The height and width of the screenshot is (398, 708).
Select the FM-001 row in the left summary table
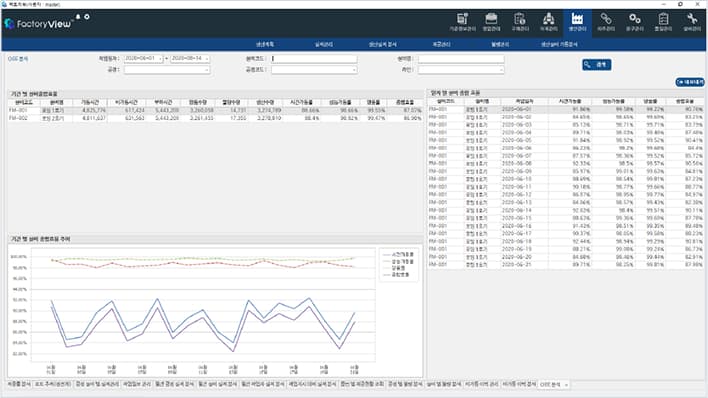(215, 110)
